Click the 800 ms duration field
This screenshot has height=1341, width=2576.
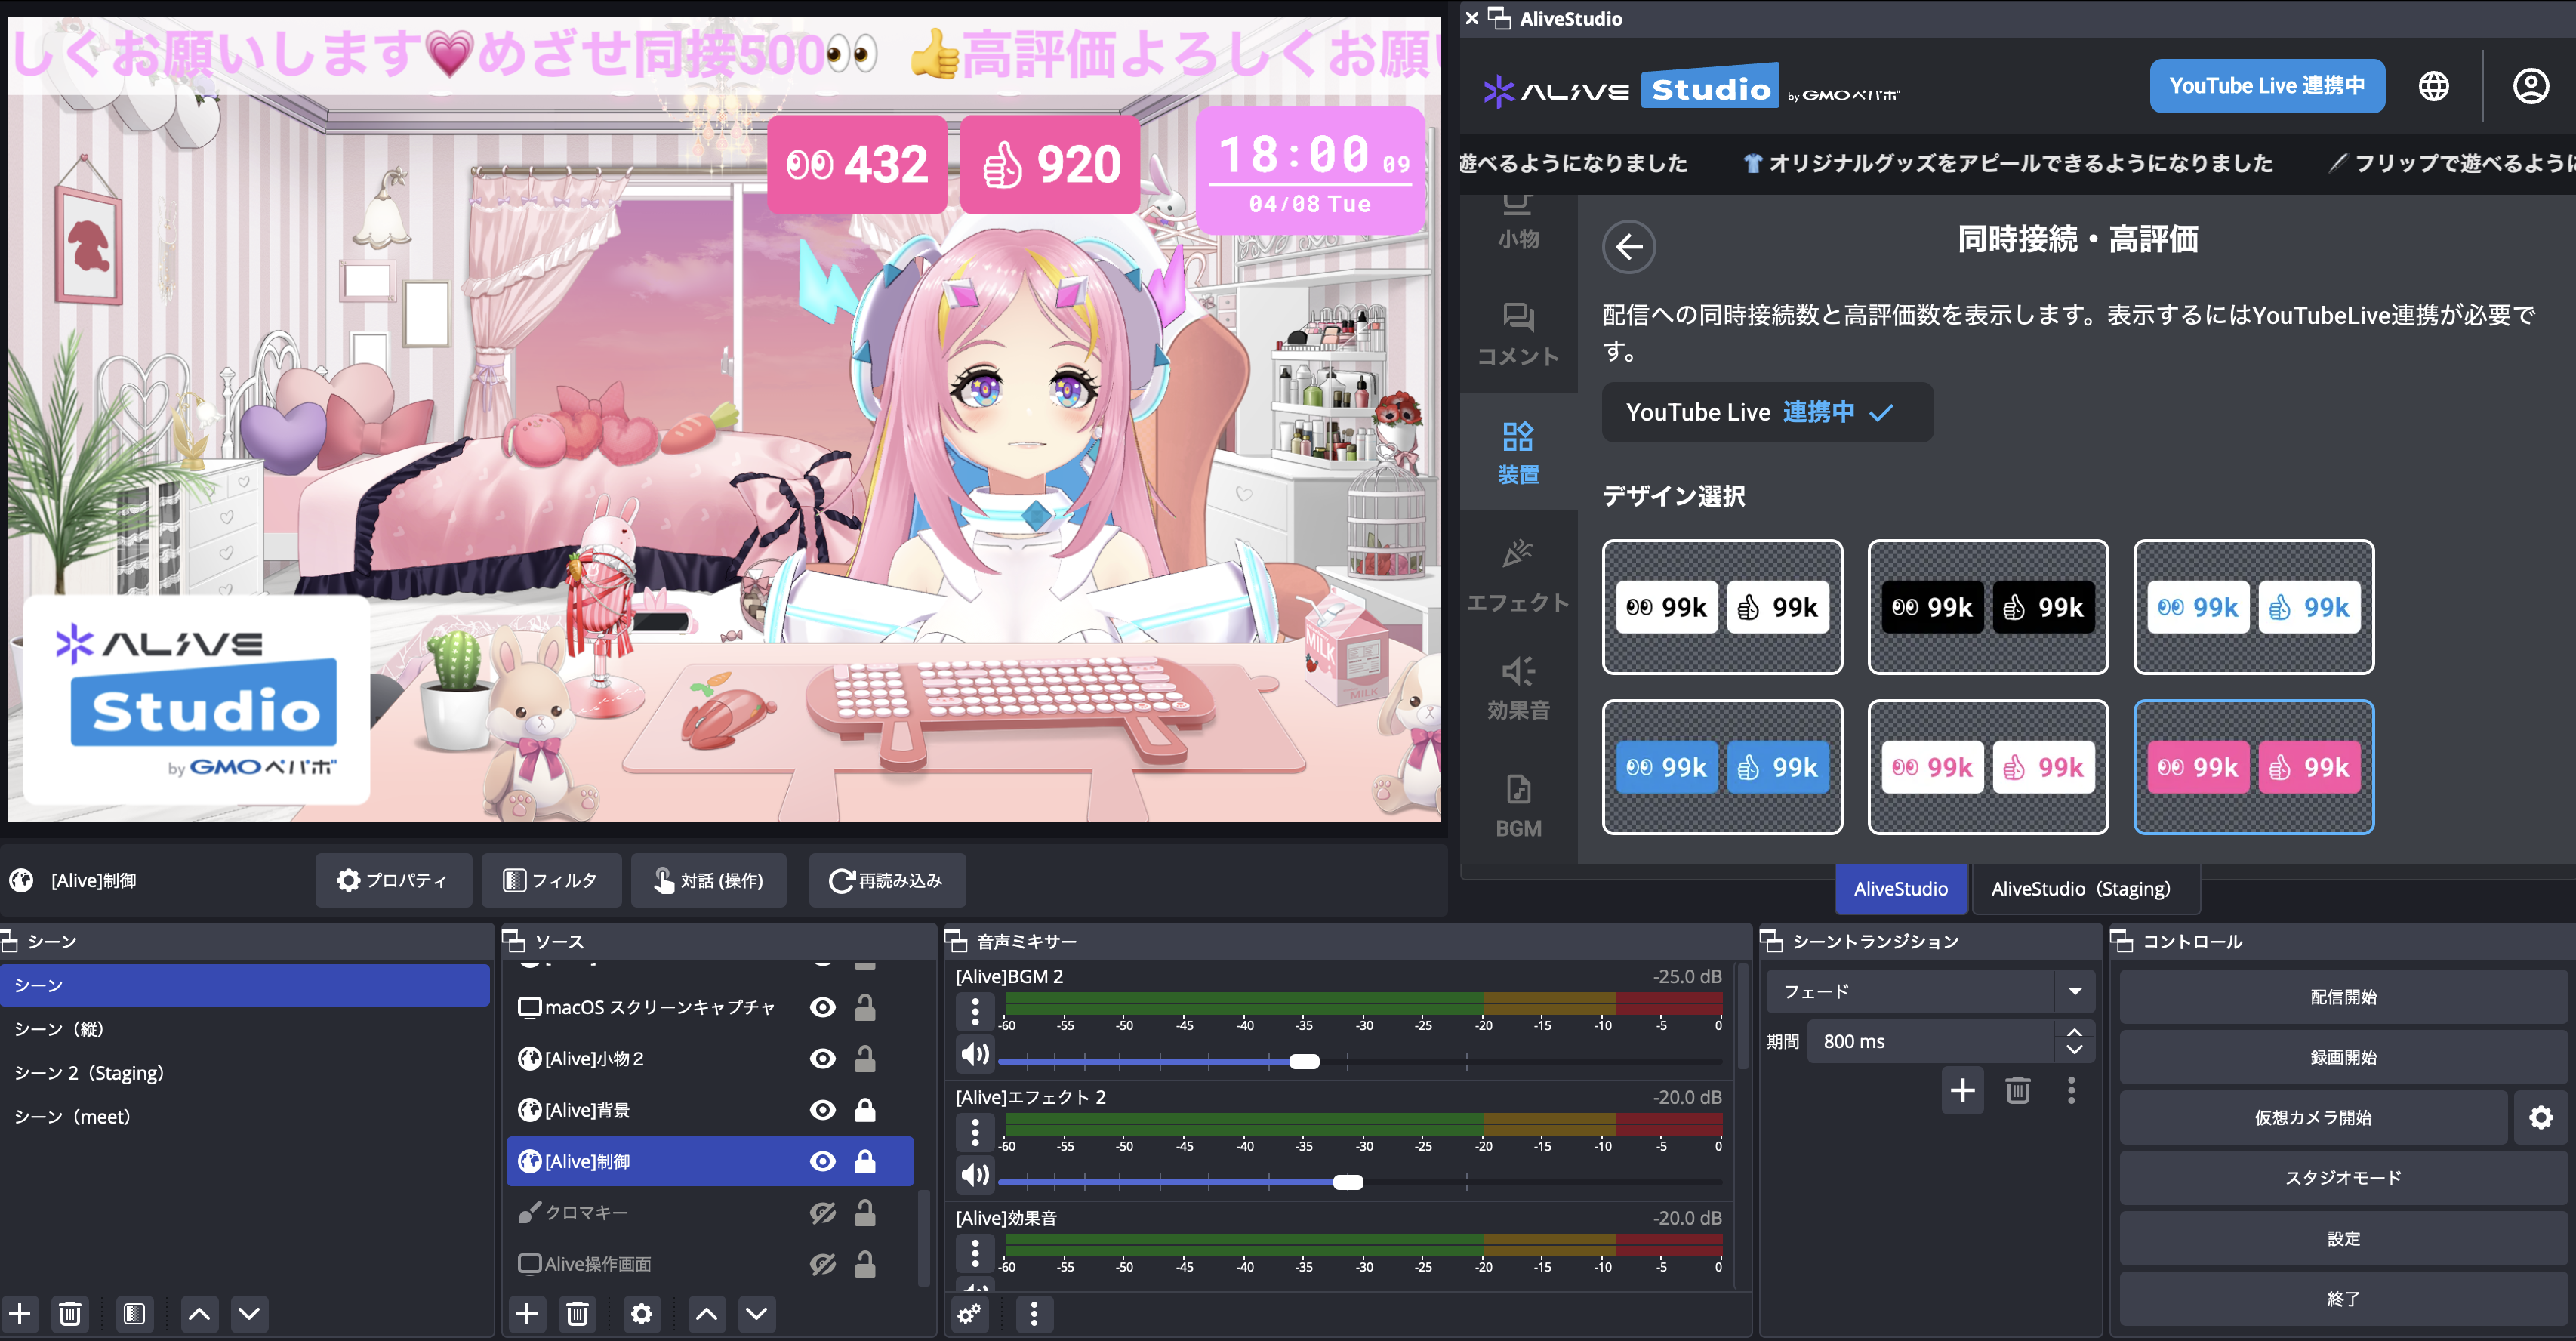(x=1930, y=1041)
